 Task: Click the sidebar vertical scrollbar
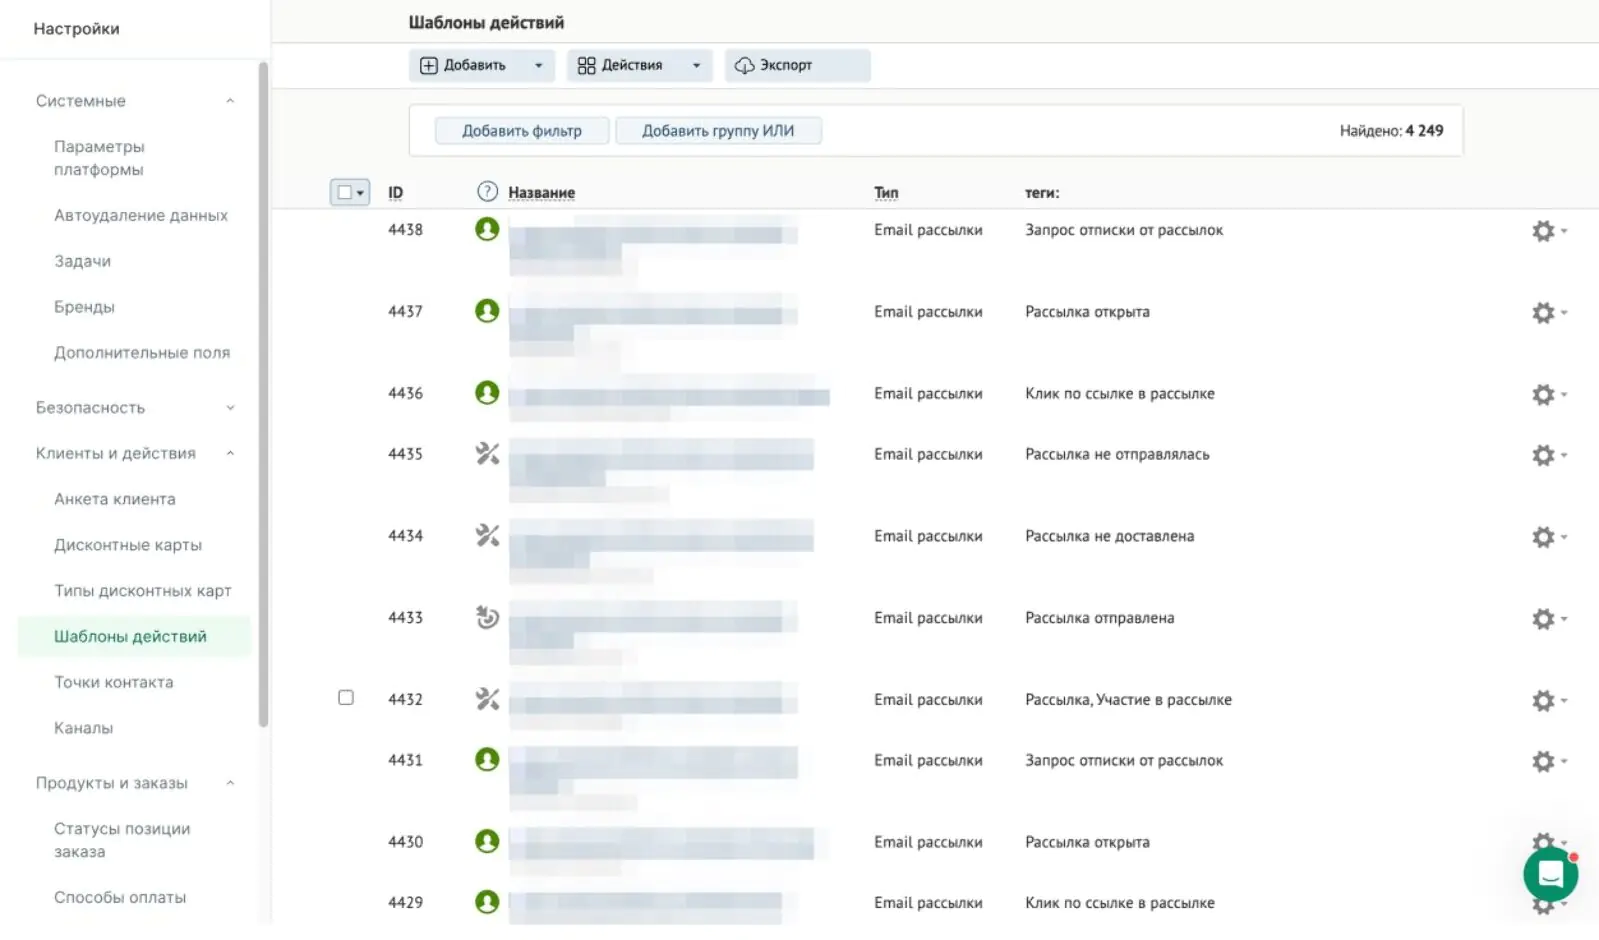[263, 395]
